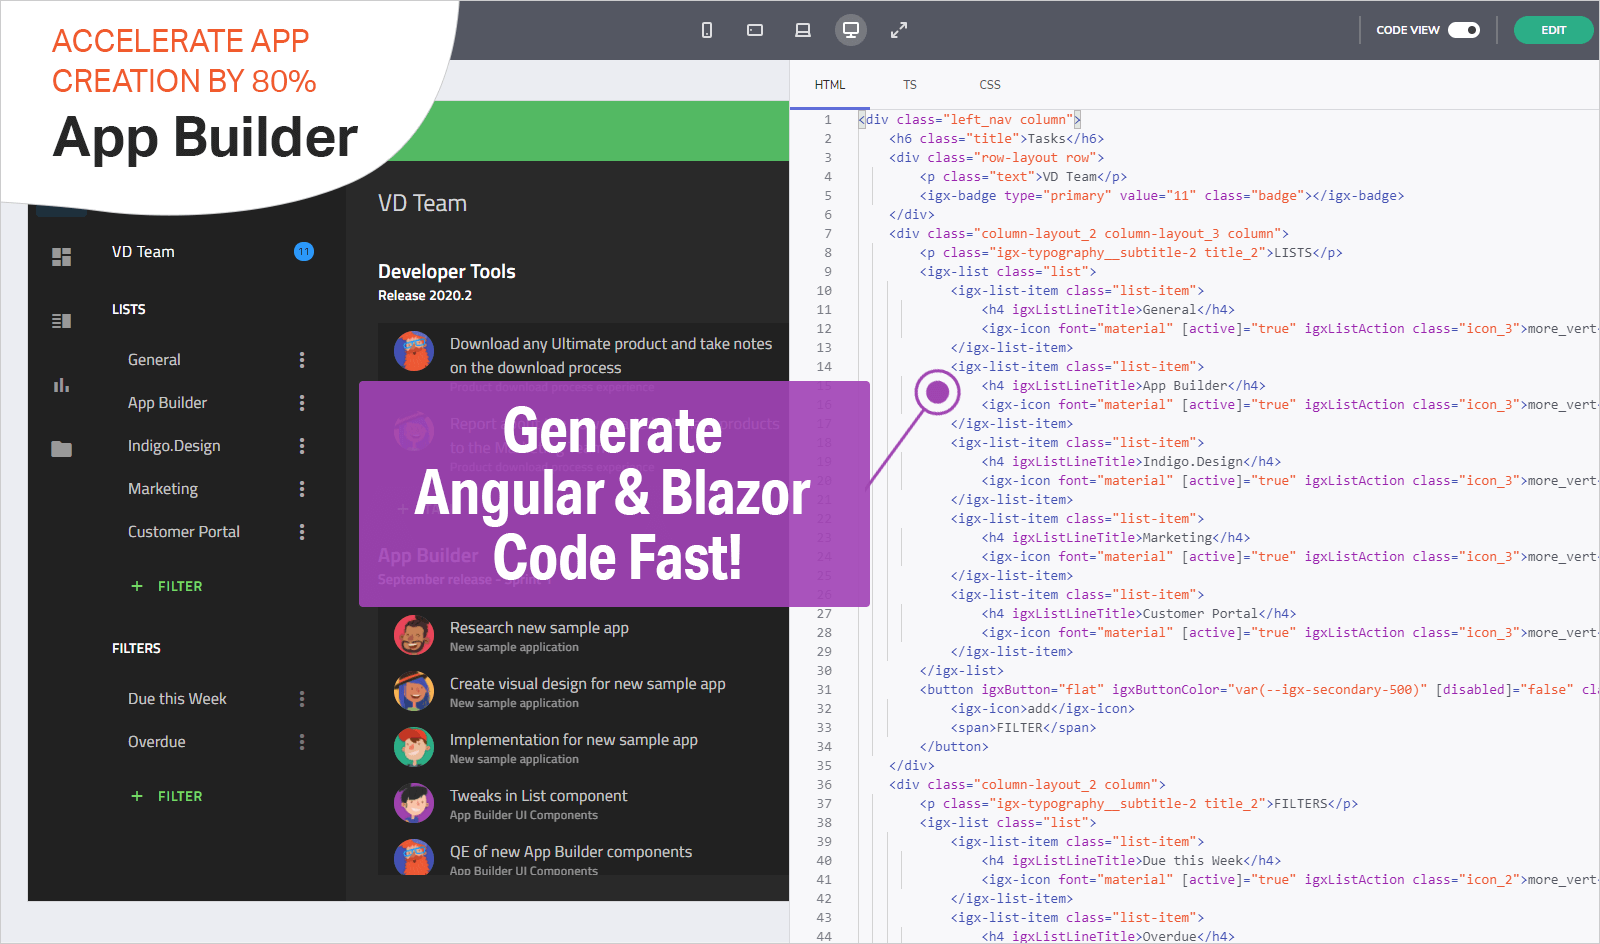This screenshot has height=944, width=1600.
Task: Click the FILTER button under Filters
Action: 167,796
